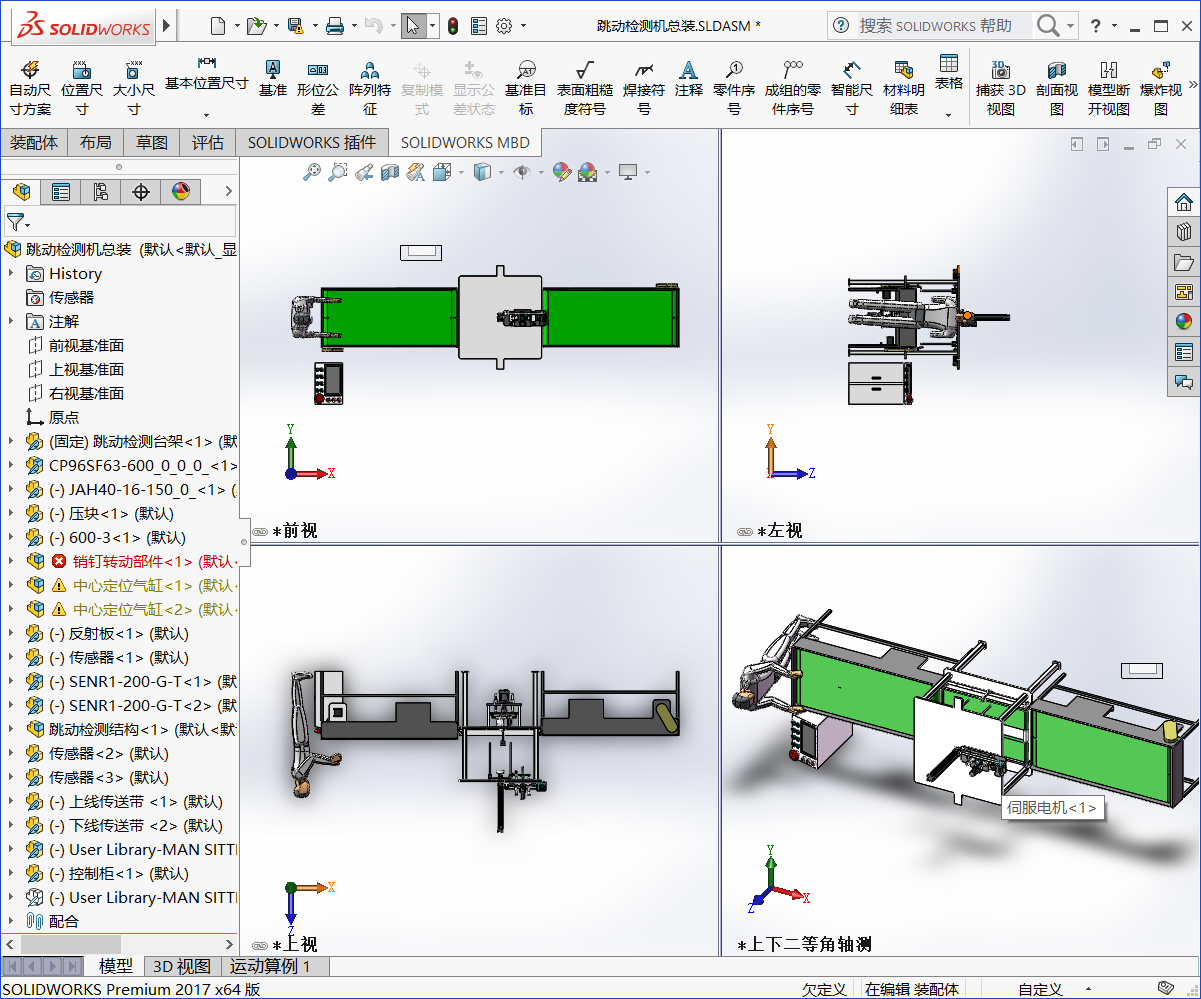Select the Size Dimension tool (大小尺寸)
This screenshot has height=999, width=1201.
point(133,87)
